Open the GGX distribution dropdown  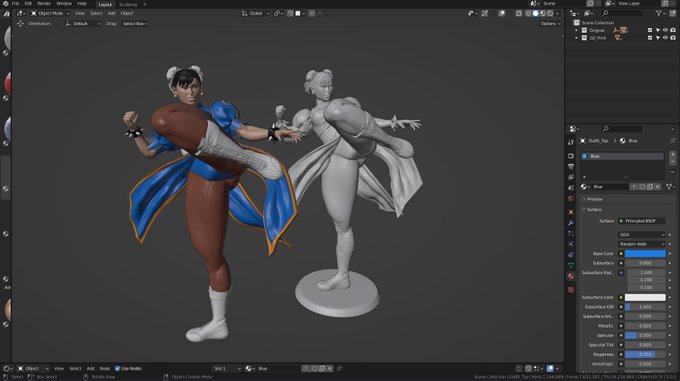pos(642,234)
